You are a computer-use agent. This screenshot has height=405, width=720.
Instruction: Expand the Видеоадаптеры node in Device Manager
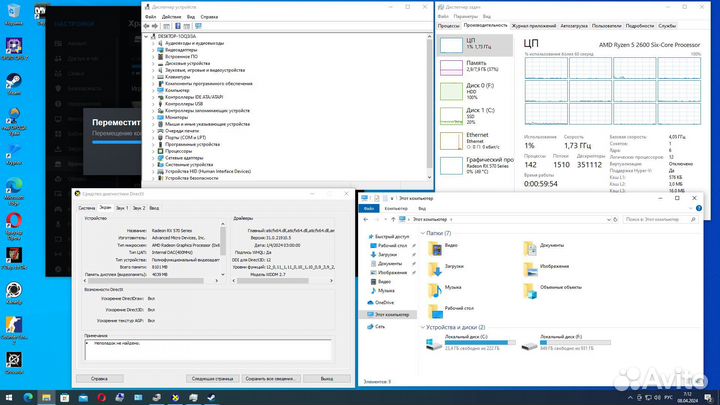coord(153,50)
